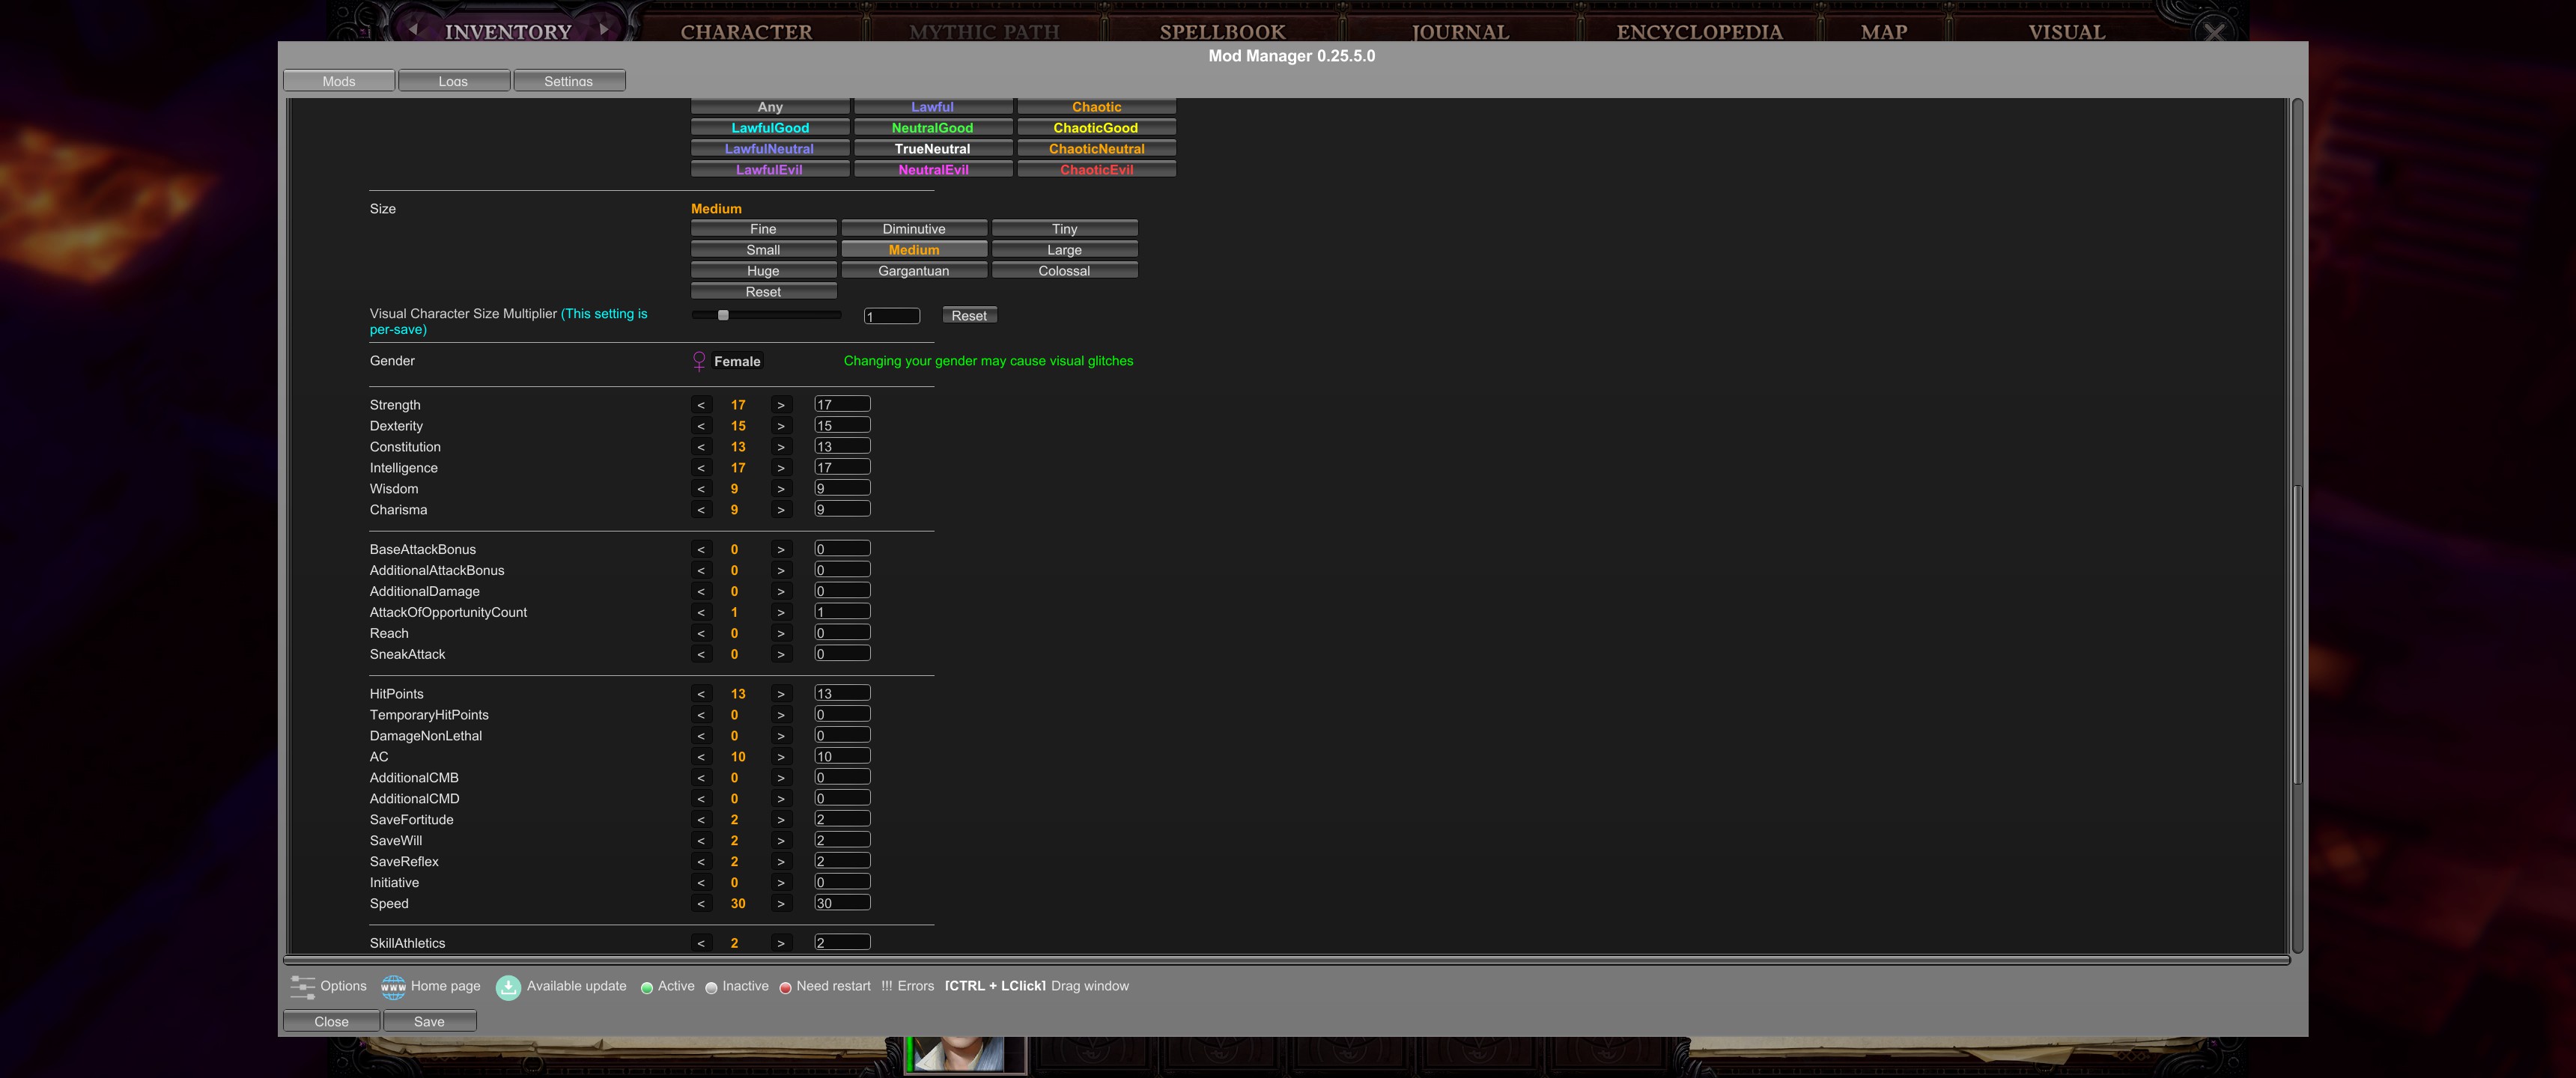Click the Available update download icon
Image resolution: width=2576 pixels, height=1078 pixels.
click(x=508, y=987)
